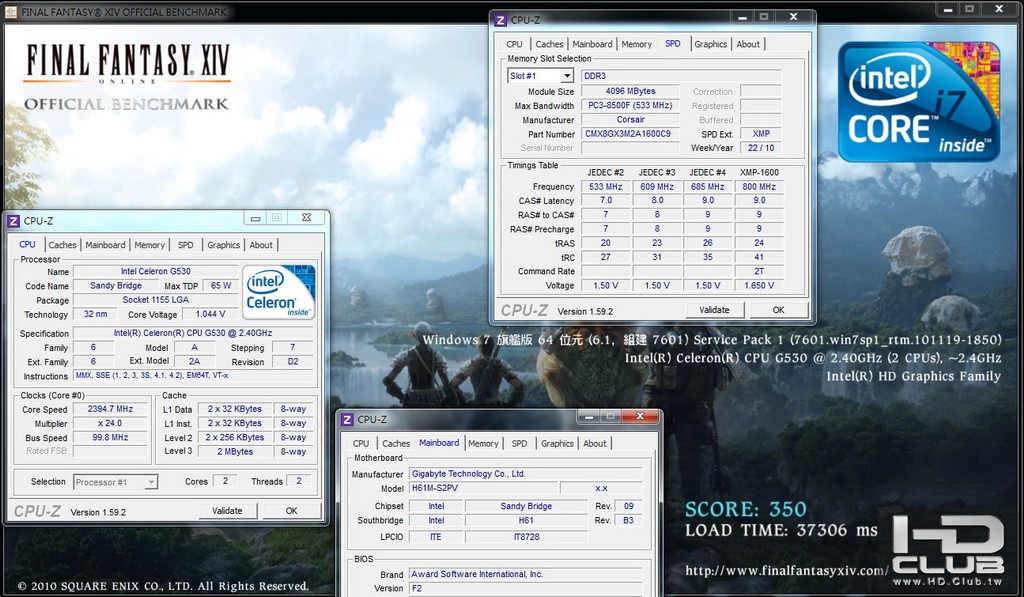
Task: Click the Core Speed value 2394.7 MHz
Action: pos(110,409)
